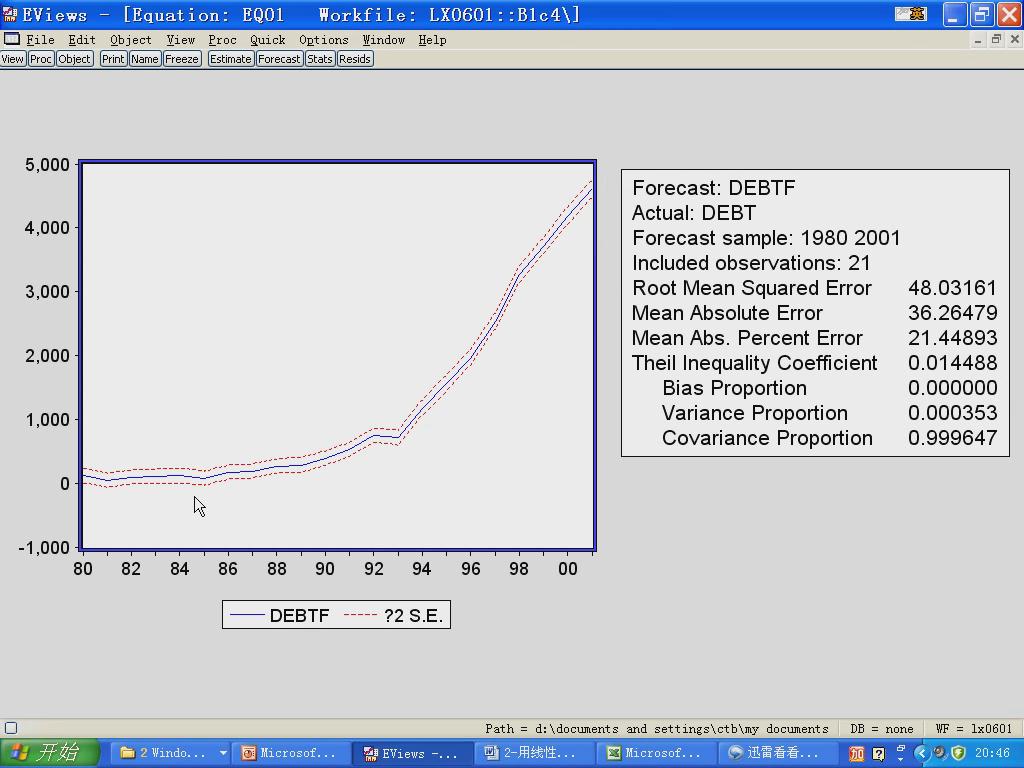Click the DEBTF legend entry

click(x=280, y=615)
